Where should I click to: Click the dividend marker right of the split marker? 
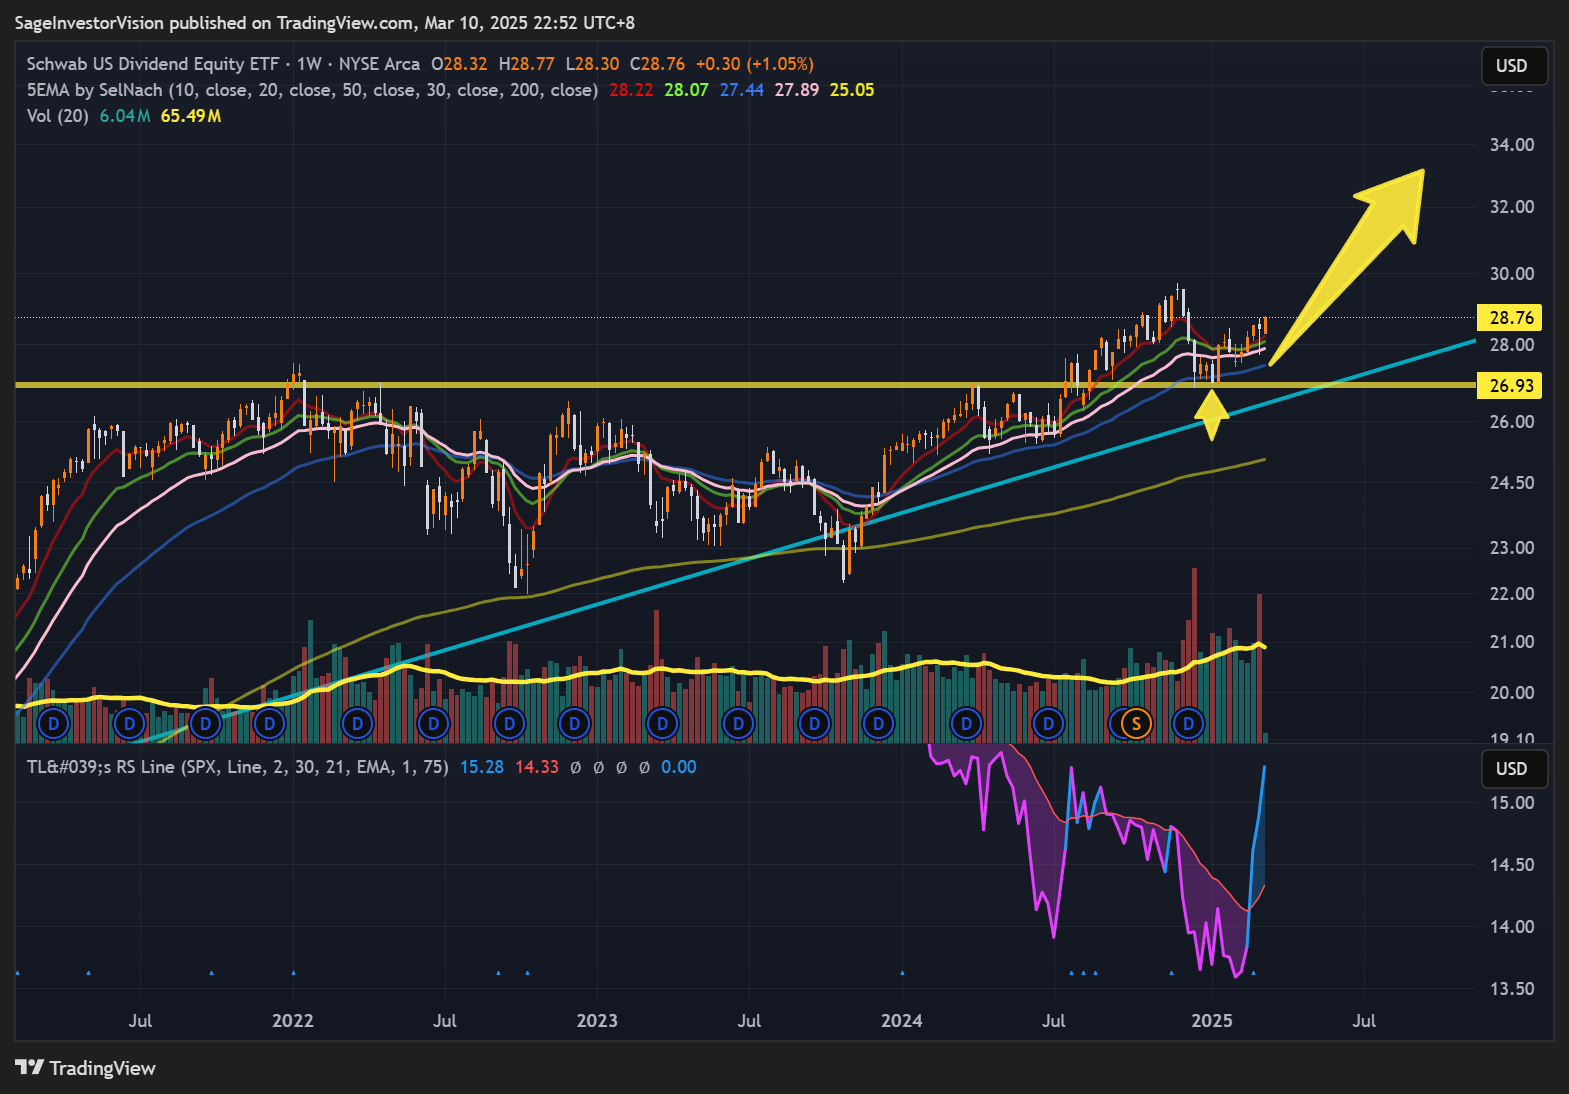click(x=1189, y=723)
